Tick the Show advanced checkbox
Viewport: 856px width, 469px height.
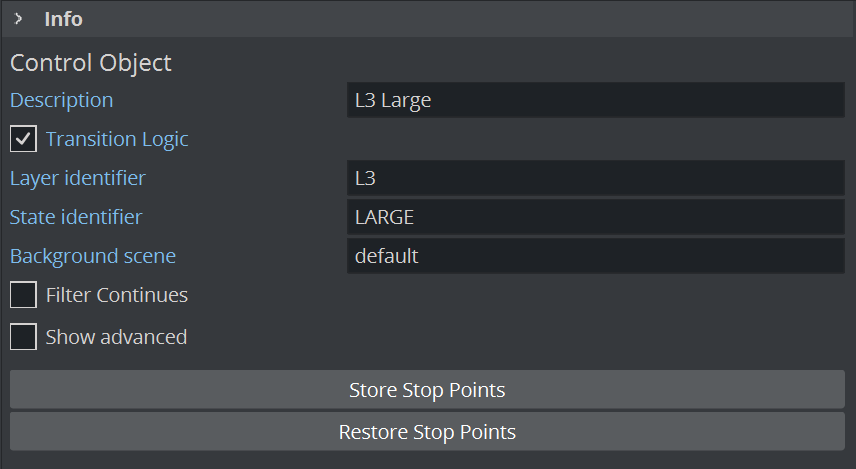24,337
